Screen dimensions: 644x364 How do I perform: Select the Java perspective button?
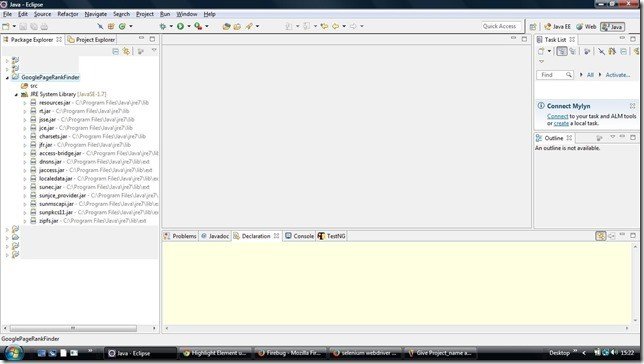click(612, 27)
